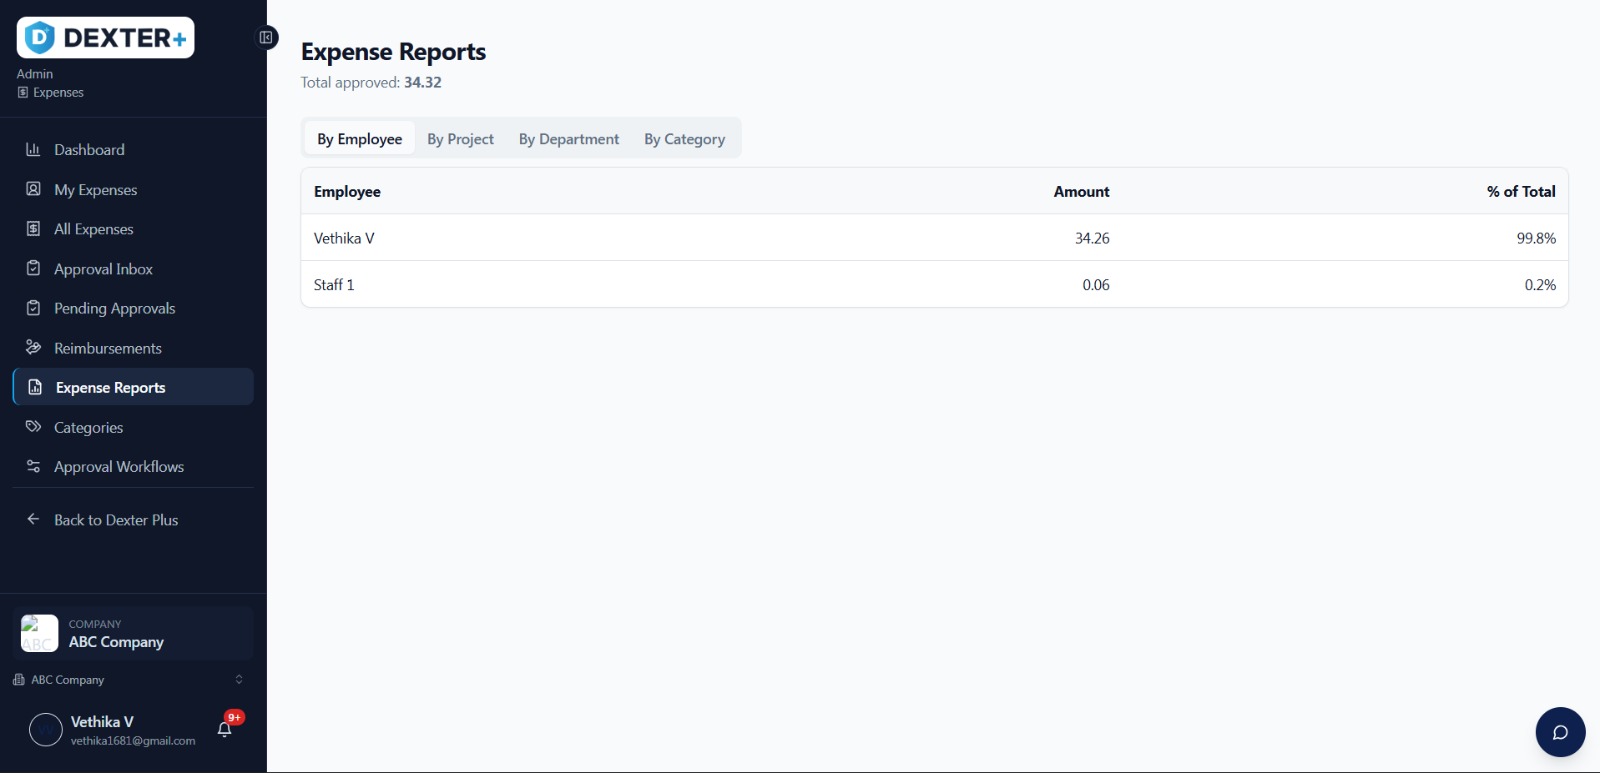Click the Vethika V user avatar
The image size is (1600, 773).
[46, 730]
